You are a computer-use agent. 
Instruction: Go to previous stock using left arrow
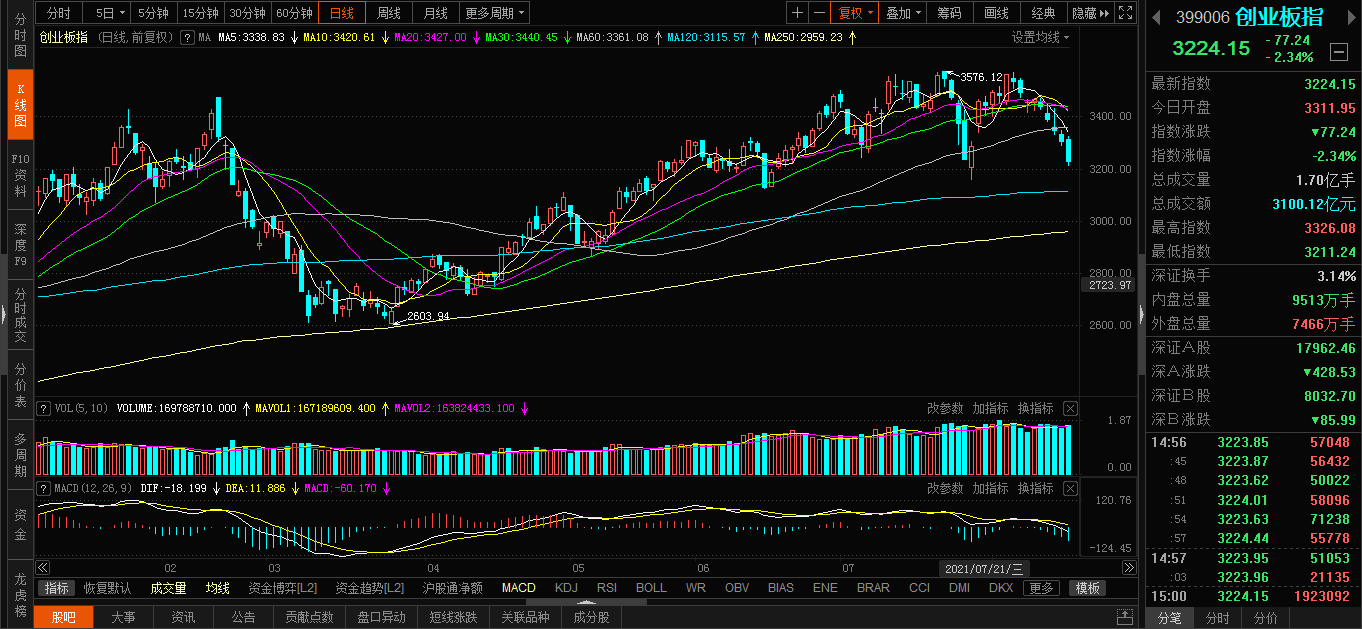pyautogui.click(x=1156, y=16)
